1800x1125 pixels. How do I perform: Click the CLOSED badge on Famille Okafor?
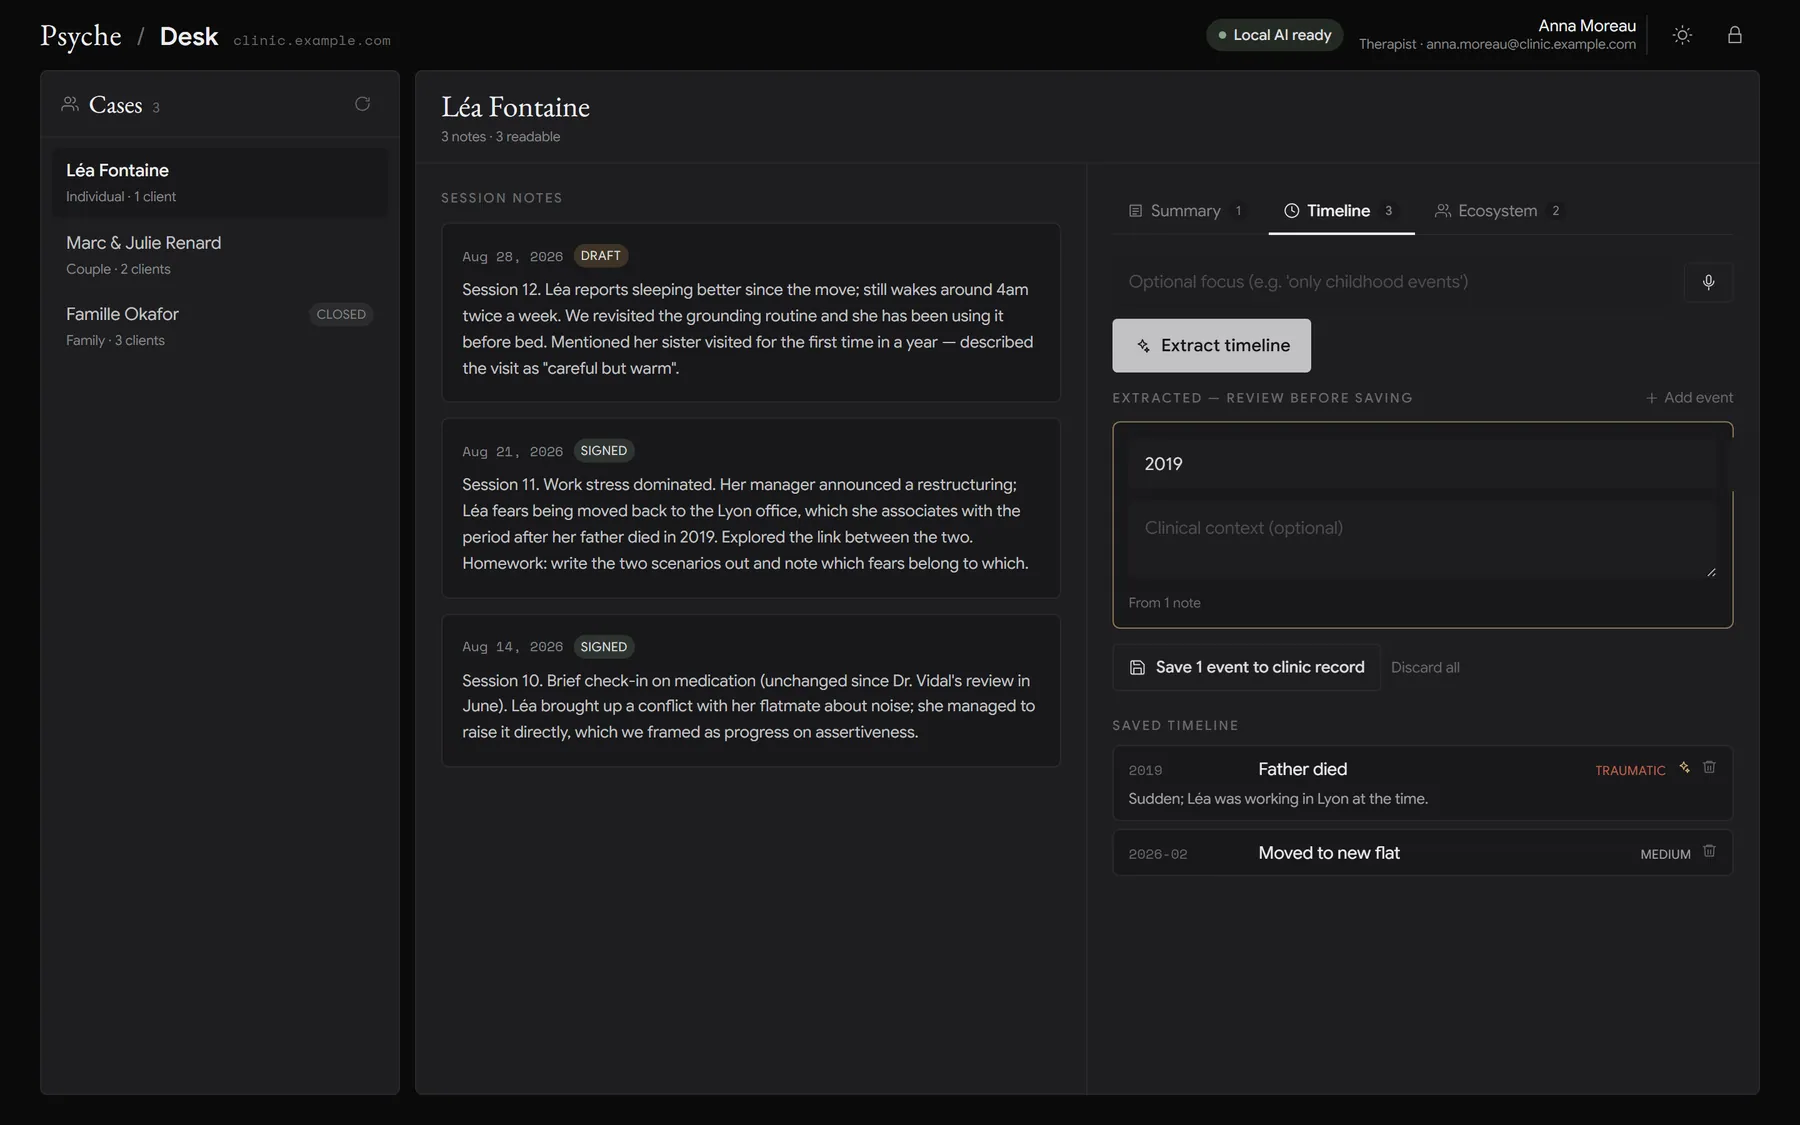pos(341,314)
